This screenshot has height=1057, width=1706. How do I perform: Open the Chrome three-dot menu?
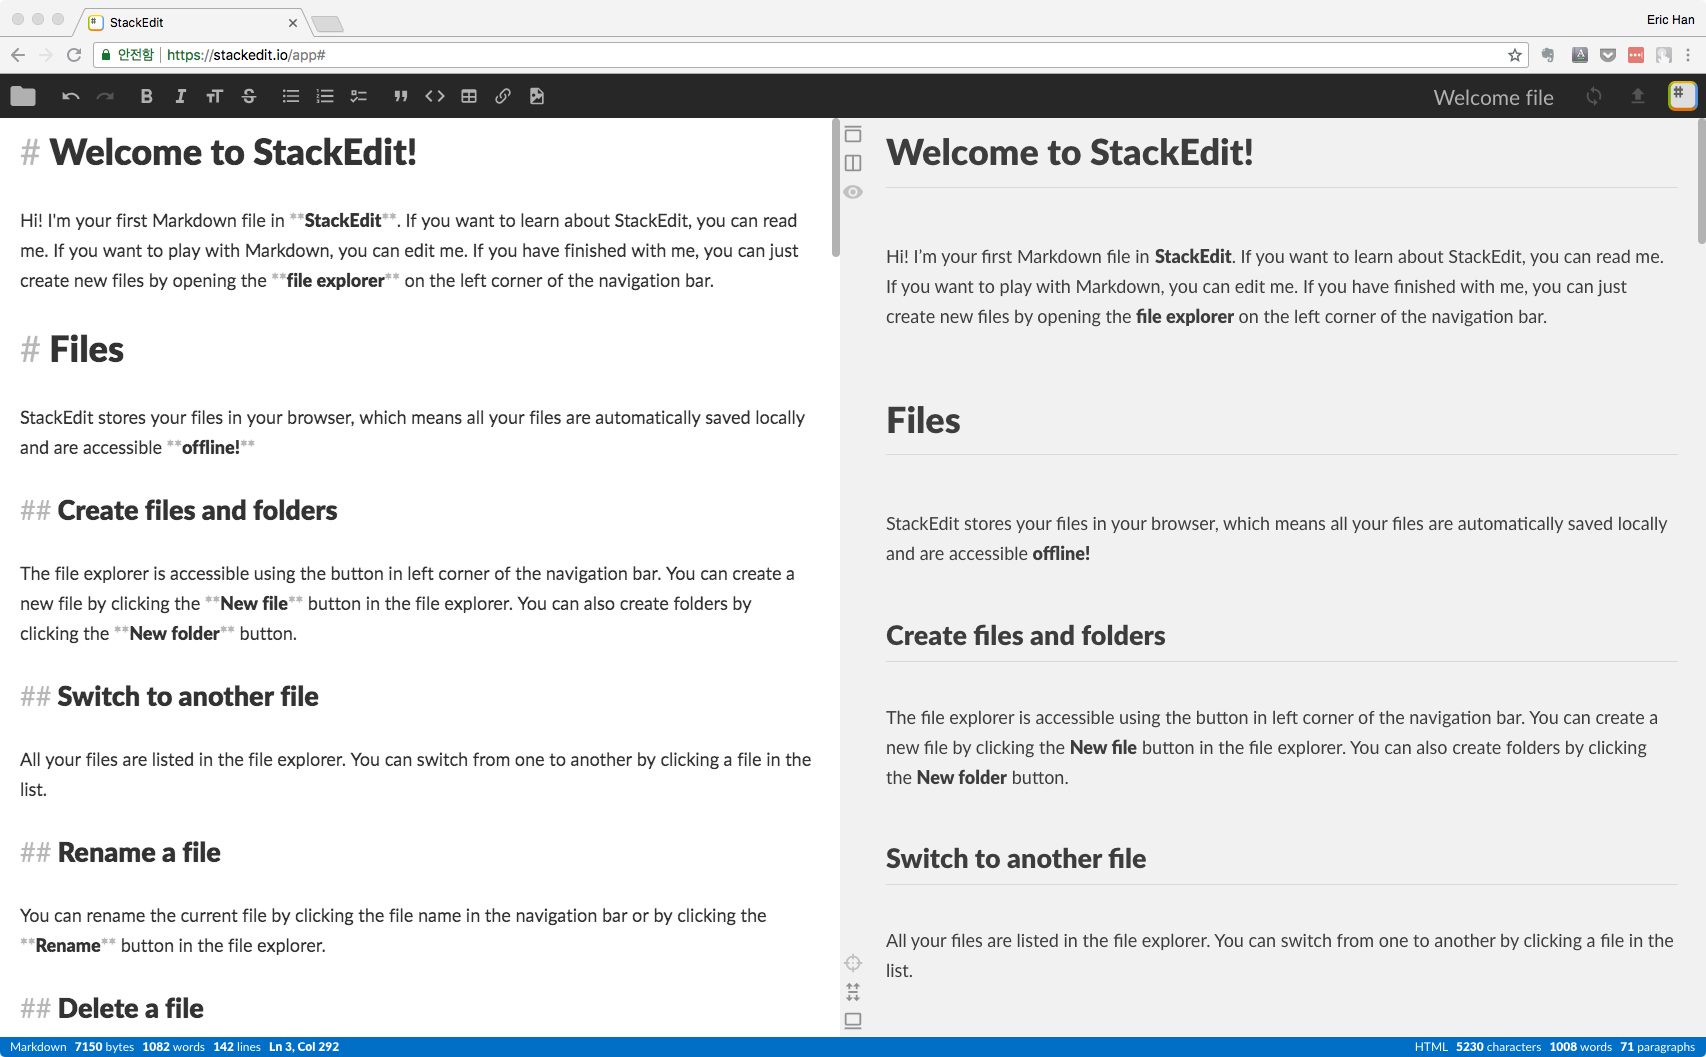coord(1688,55)
